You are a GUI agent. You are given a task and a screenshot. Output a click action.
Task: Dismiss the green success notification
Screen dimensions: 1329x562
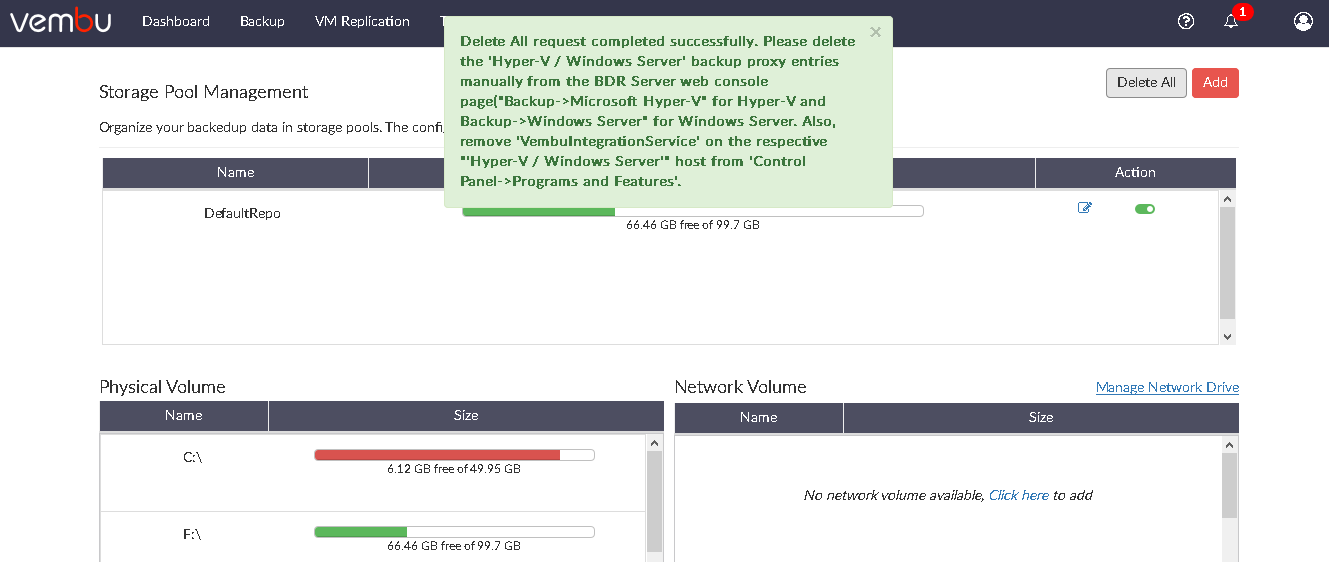pyautogui.click(x=876, y=32)
